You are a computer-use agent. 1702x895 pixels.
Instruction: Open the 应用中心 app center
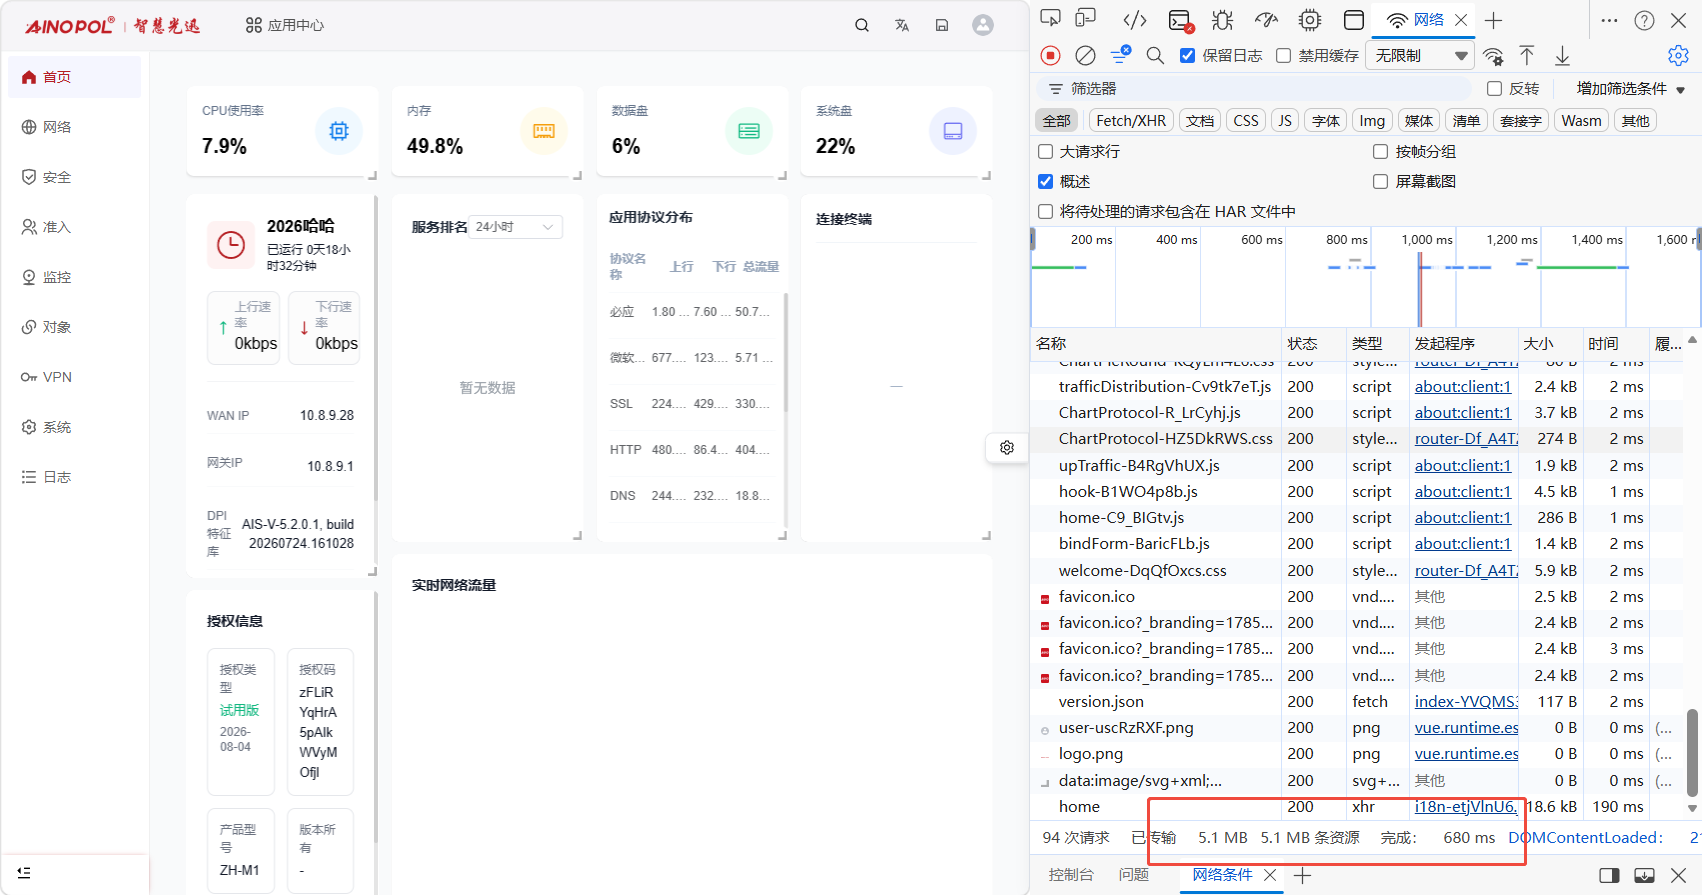285,25
